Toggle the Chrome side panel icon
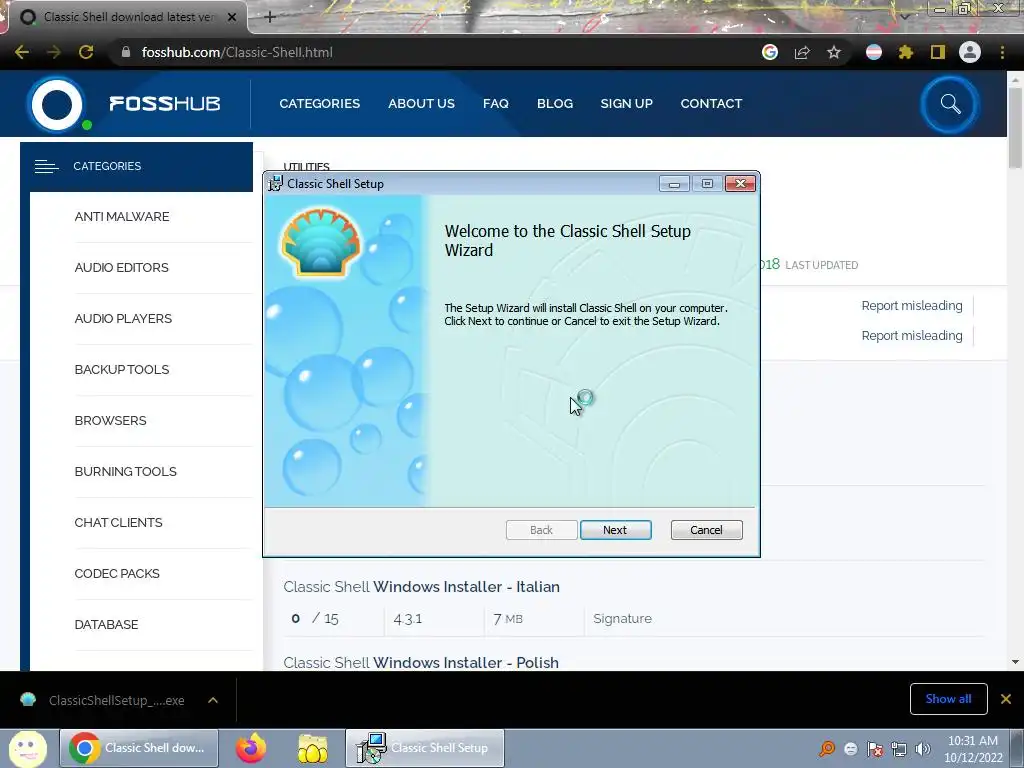 938,52
